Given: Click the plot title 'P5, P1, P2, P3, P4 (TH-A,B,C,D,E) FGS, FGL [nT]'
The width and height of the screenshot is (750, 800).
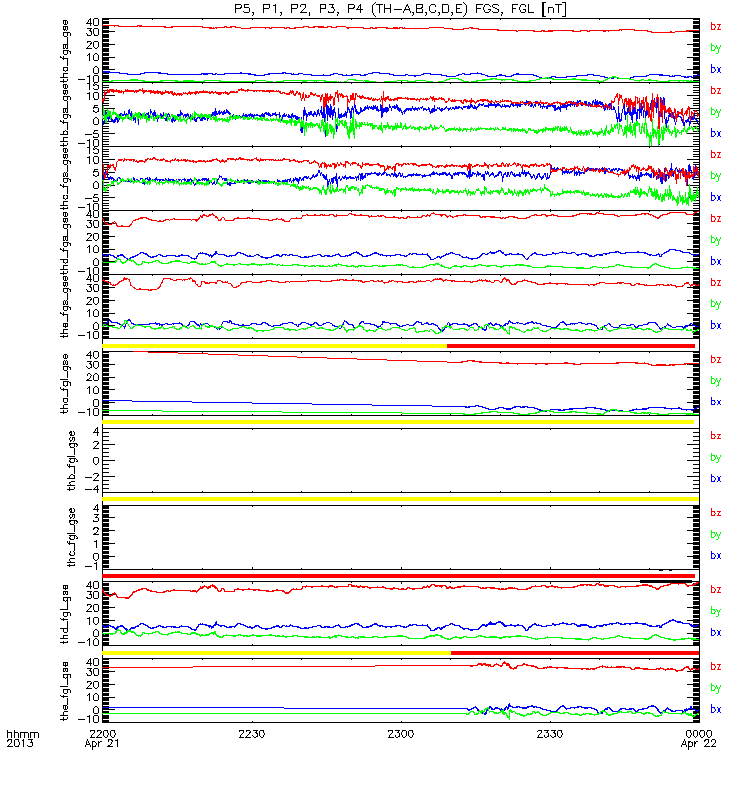Looking at the screenshot, I should [x=400, y=9].
